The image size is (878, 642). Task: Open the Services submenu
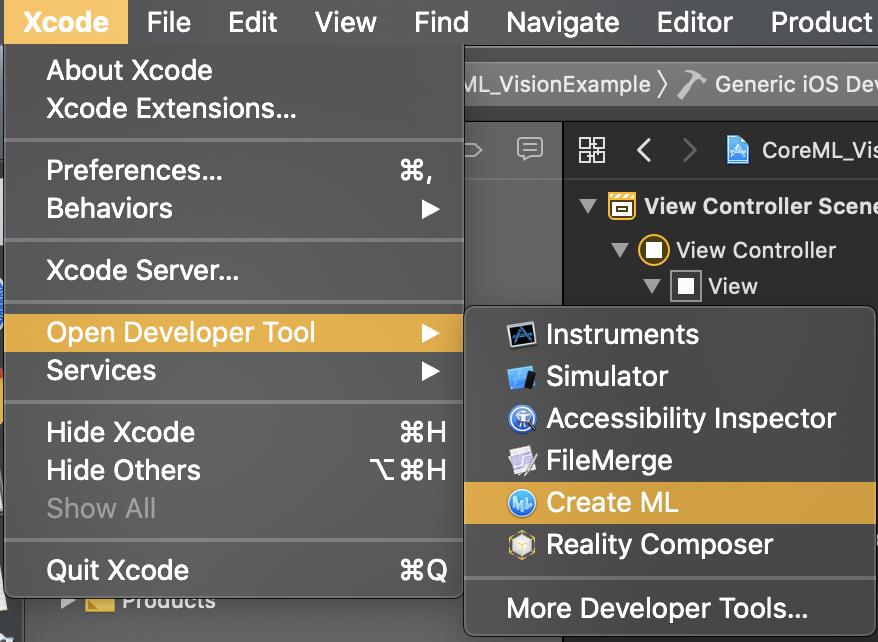101,371
